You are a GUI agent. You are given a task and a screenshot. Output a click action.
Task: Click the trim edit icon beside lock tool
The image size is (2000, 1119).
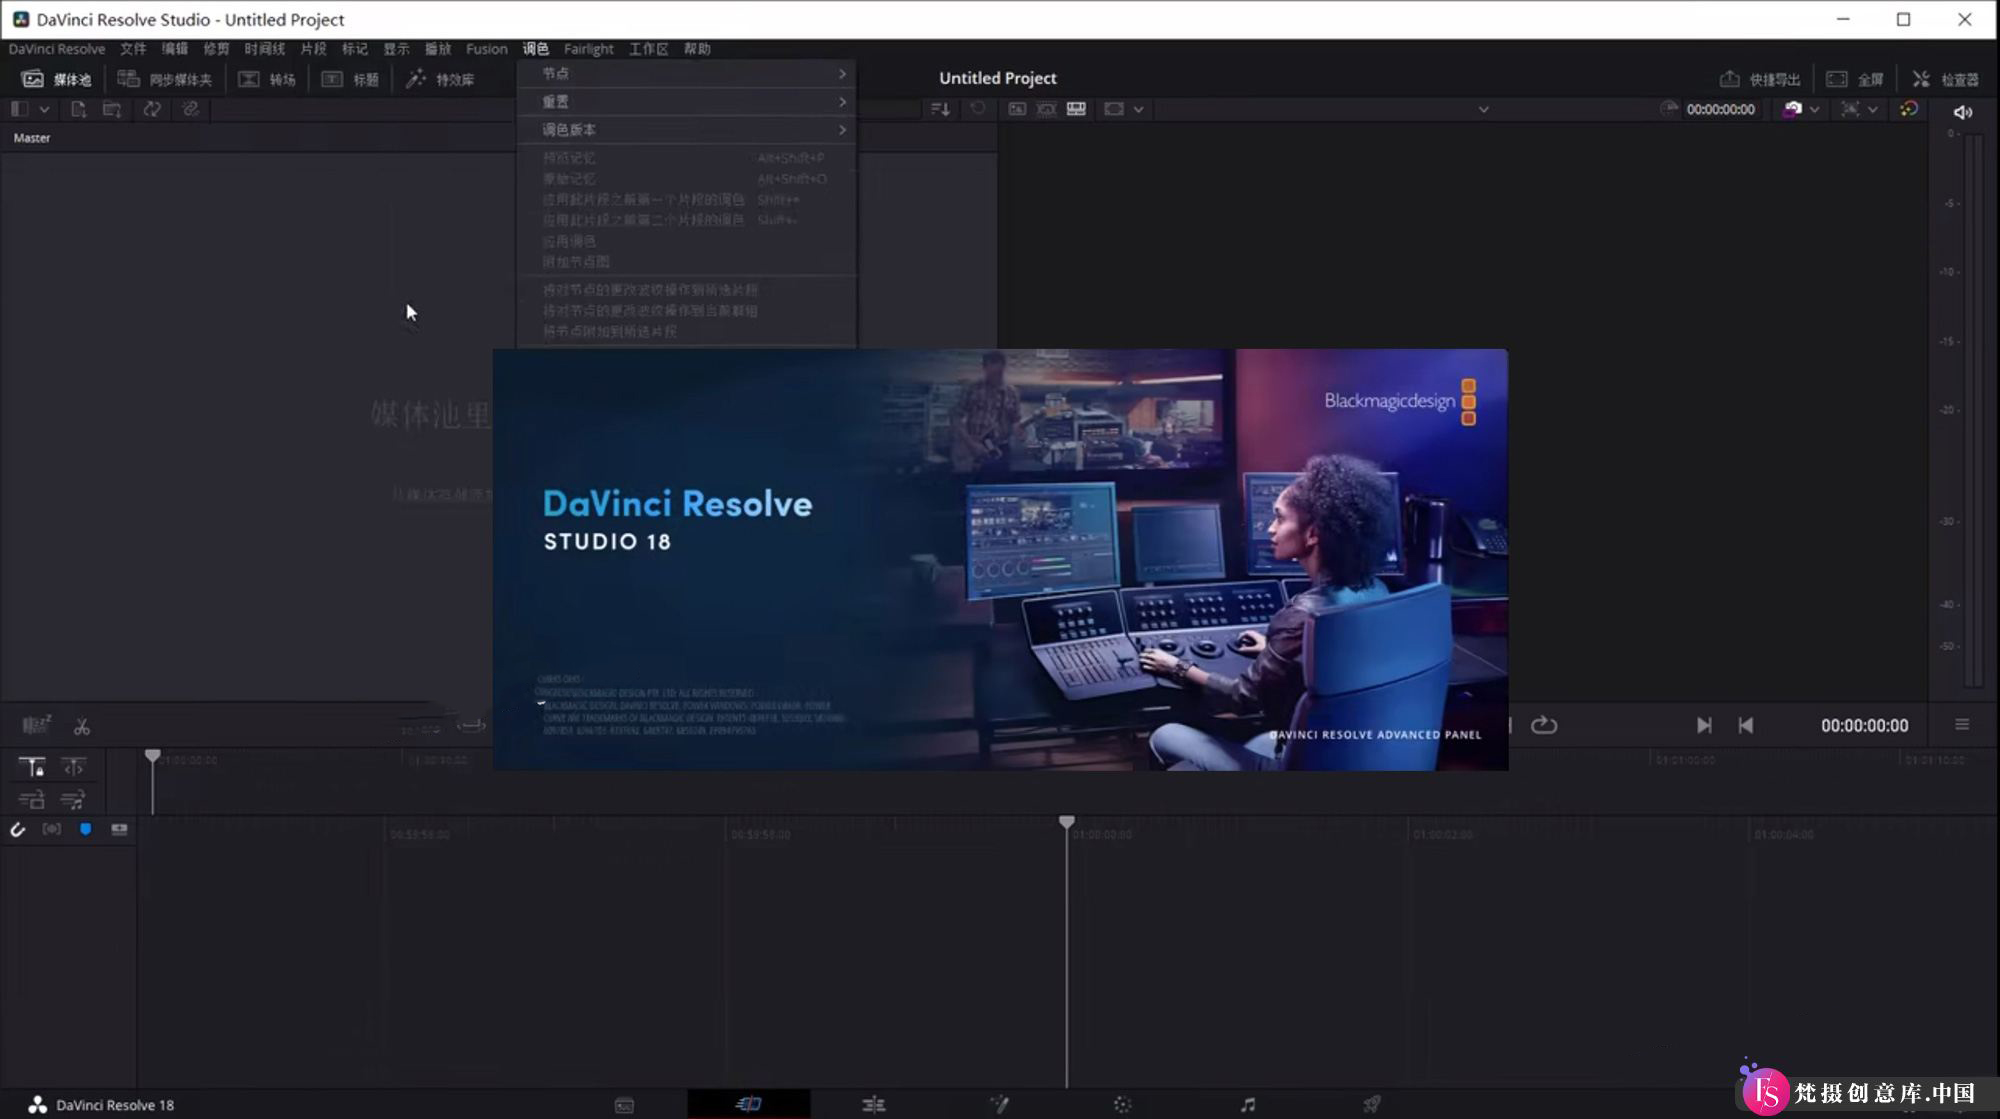73,767
